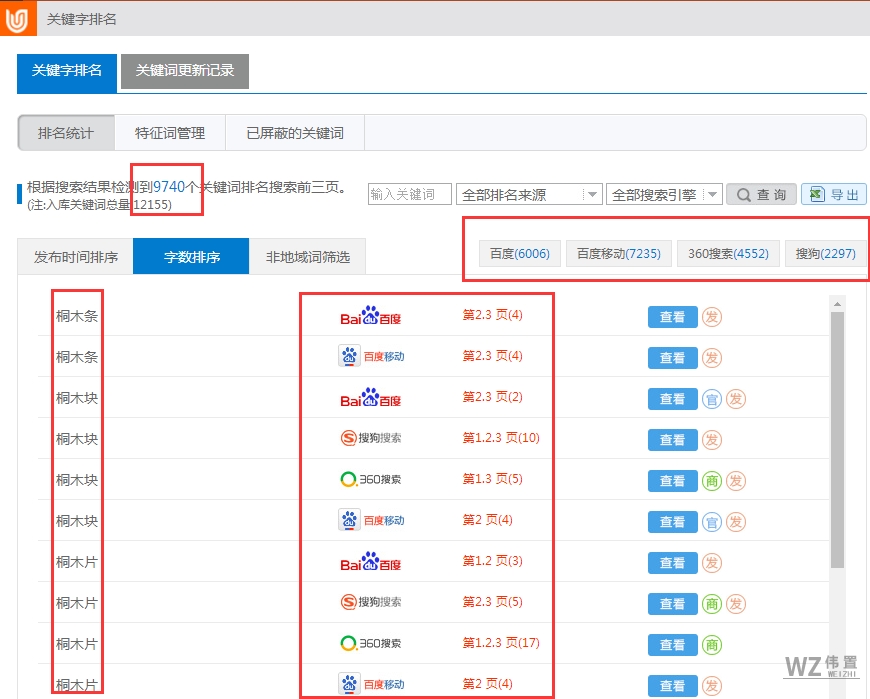870x699 pixels.
Task: Click the 百度(6006) link
Action: (x=518, y=253)
